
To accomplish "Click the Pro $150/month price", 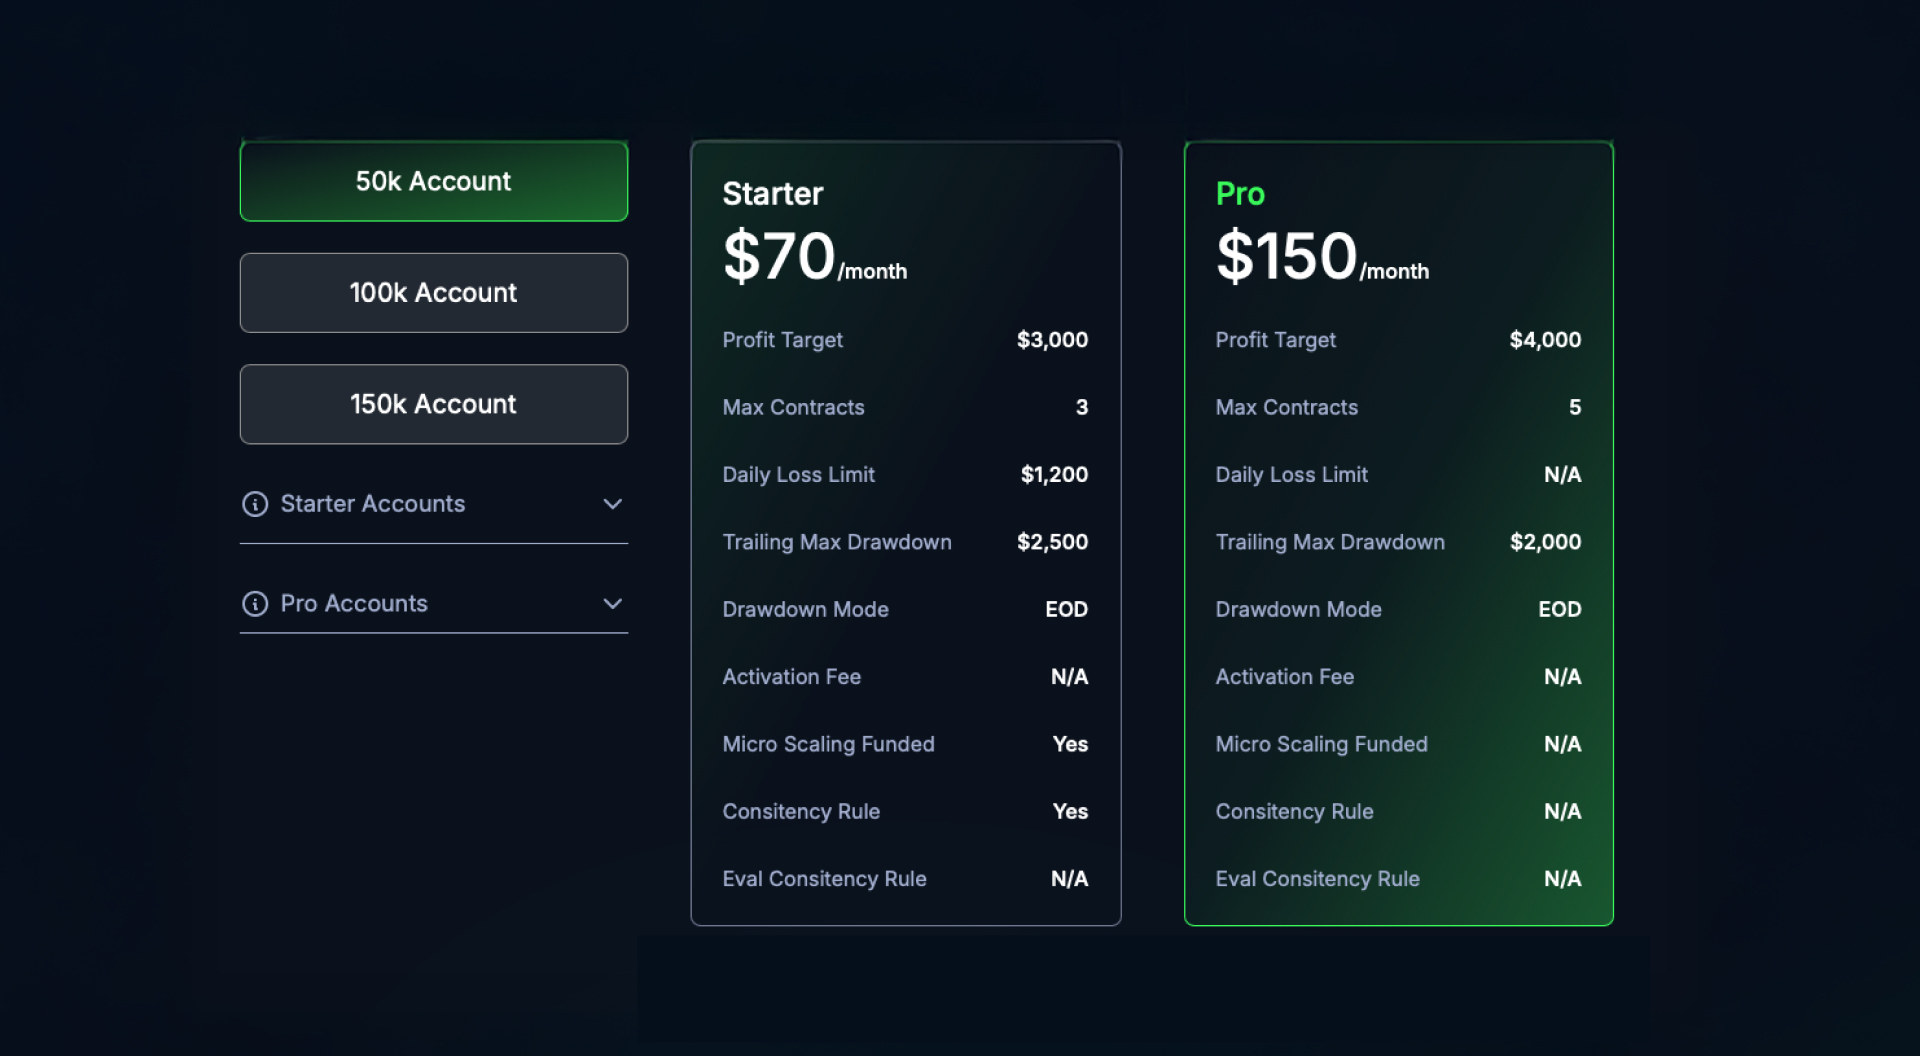I will [x=1322, y=257].
